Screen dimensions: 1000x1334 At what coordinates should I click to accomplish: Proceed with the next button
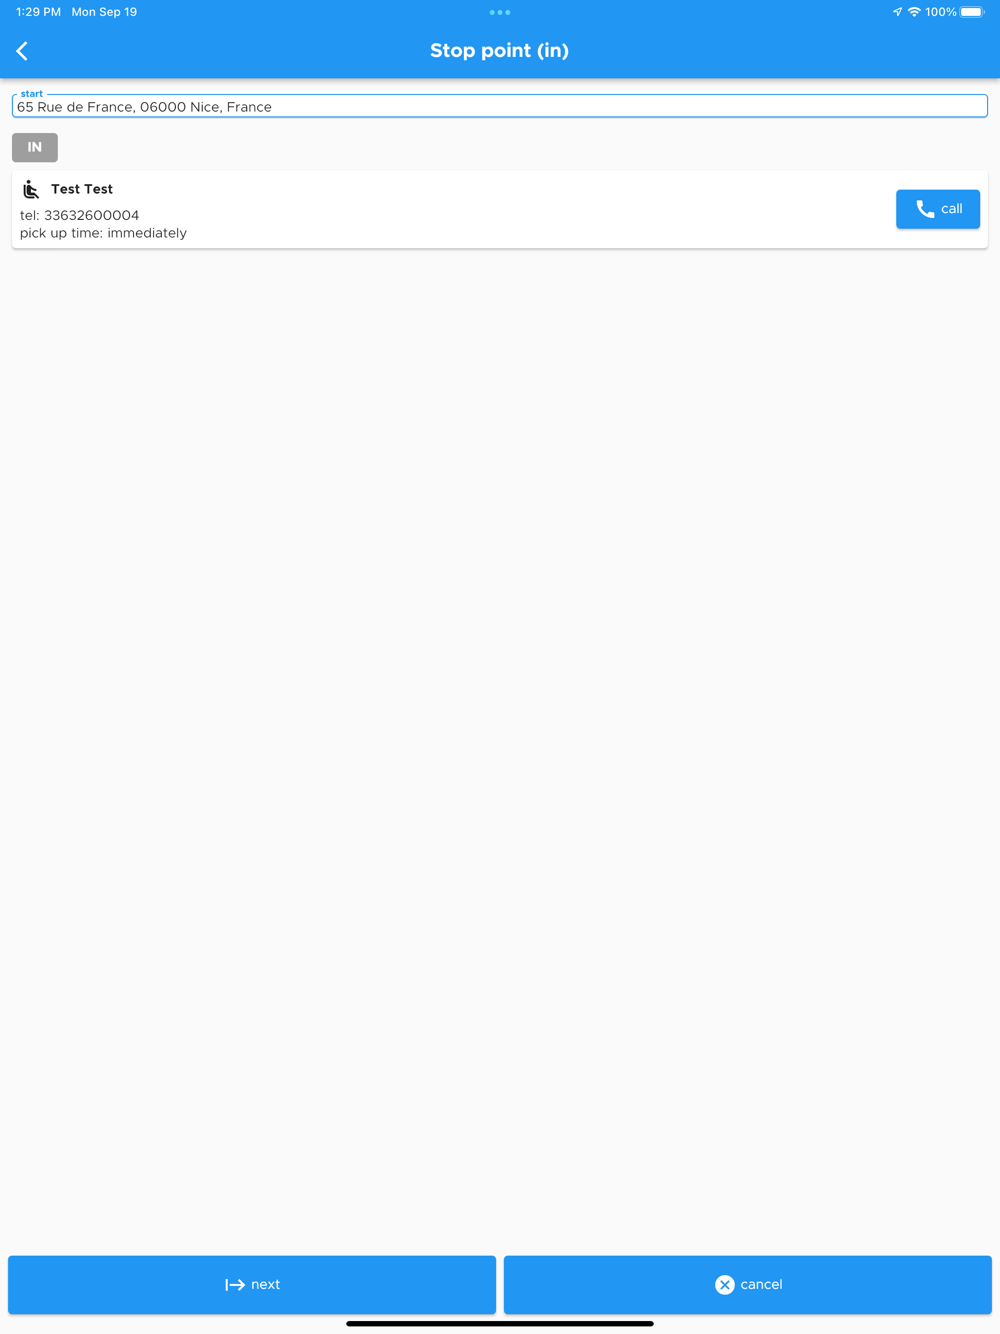coord(252,1285)
